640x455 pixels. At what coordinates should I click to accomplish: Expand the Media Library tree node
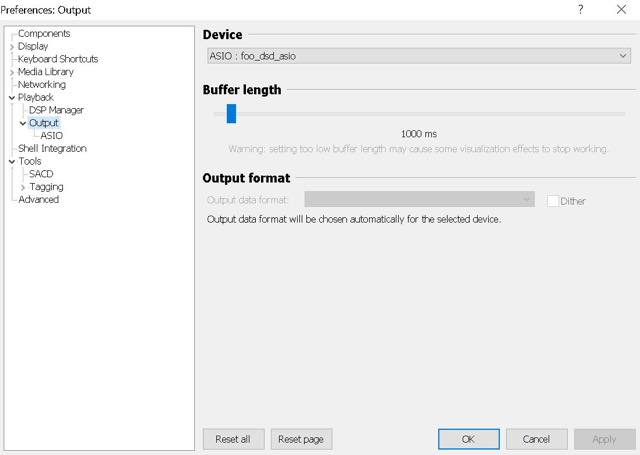12,72
